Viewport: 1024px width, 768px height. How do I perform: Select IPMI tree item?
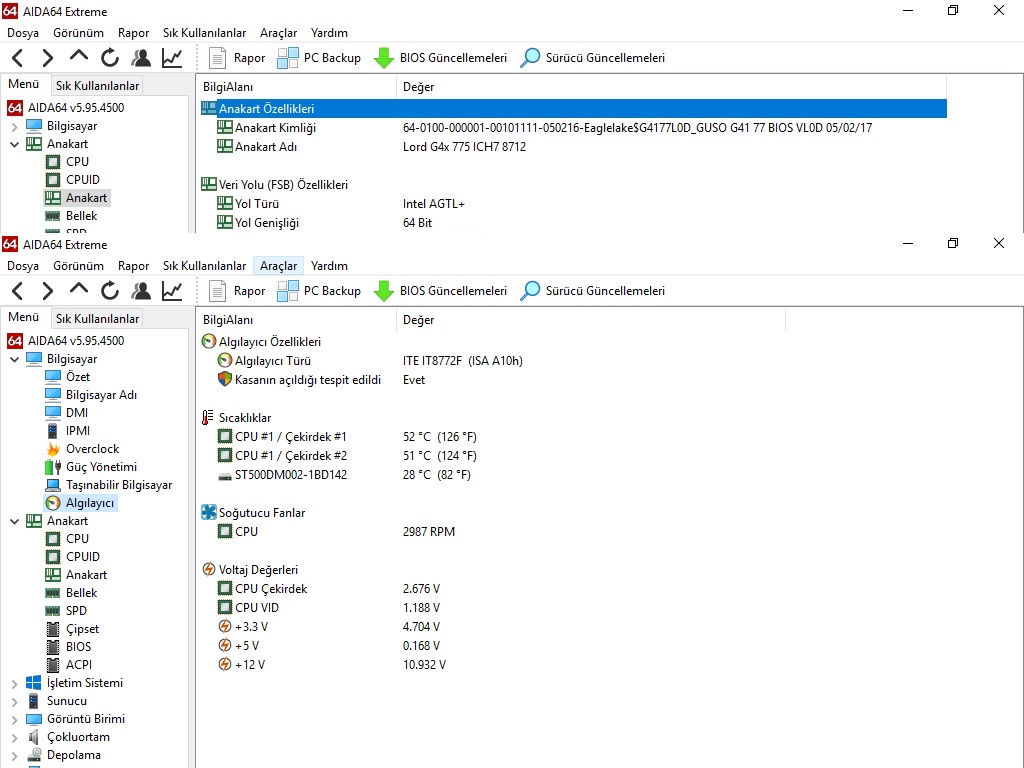tap(78, 431)
